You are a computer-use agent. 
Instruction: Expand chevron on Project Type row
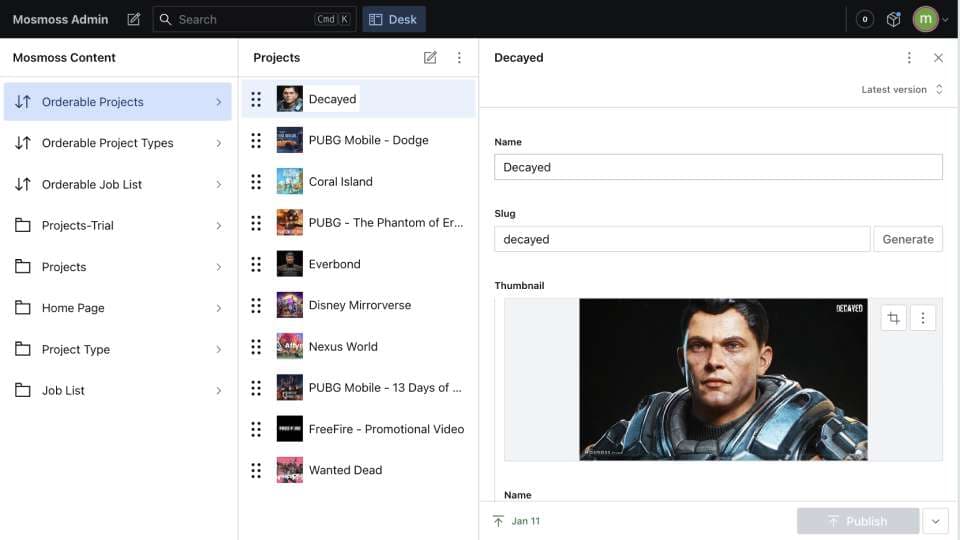point(219,350)
